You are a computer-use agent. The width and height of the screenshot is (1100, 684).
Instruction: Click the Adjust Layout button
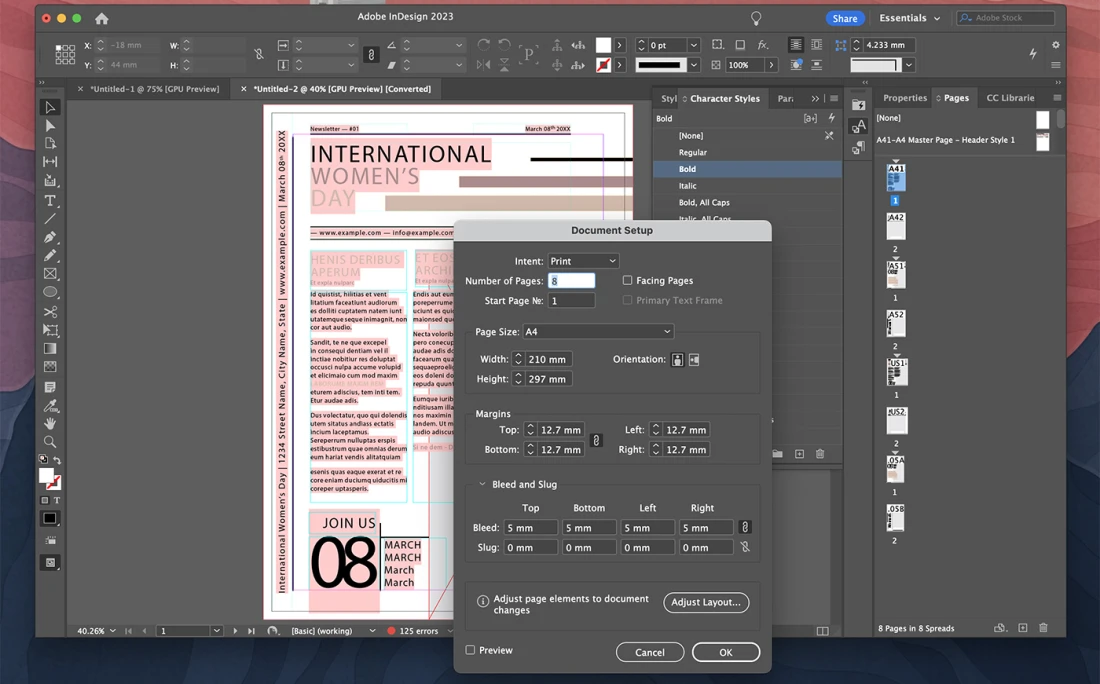(x=705, y=602)
